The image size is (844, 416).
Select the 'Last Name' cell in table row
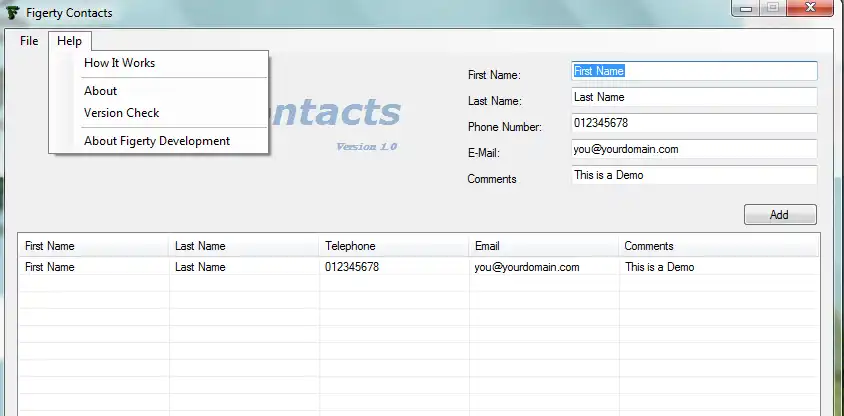(x=244, y=267)
